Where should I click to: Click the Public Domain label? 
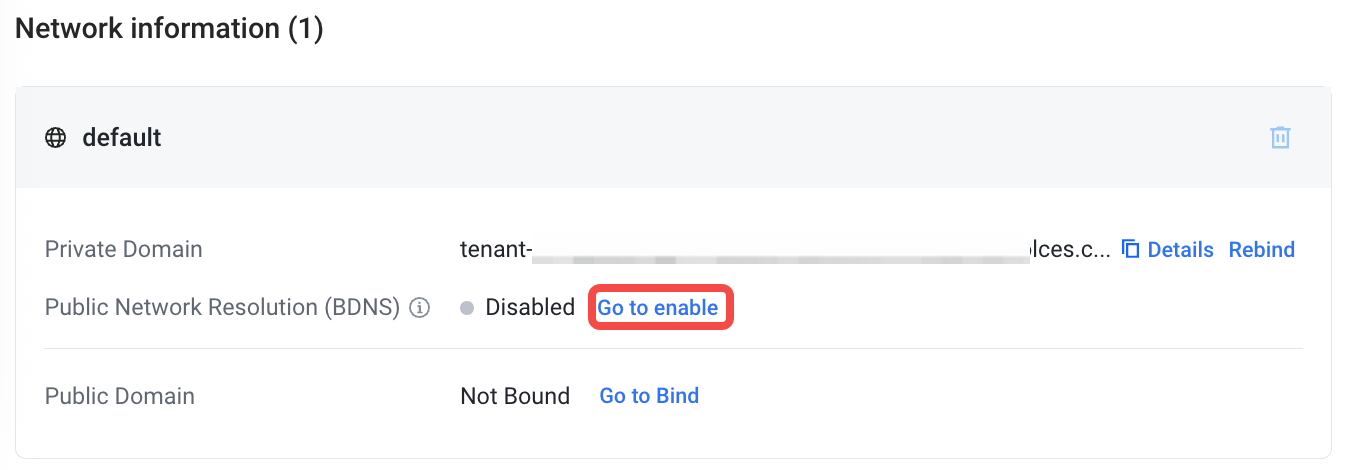(120, 396)
